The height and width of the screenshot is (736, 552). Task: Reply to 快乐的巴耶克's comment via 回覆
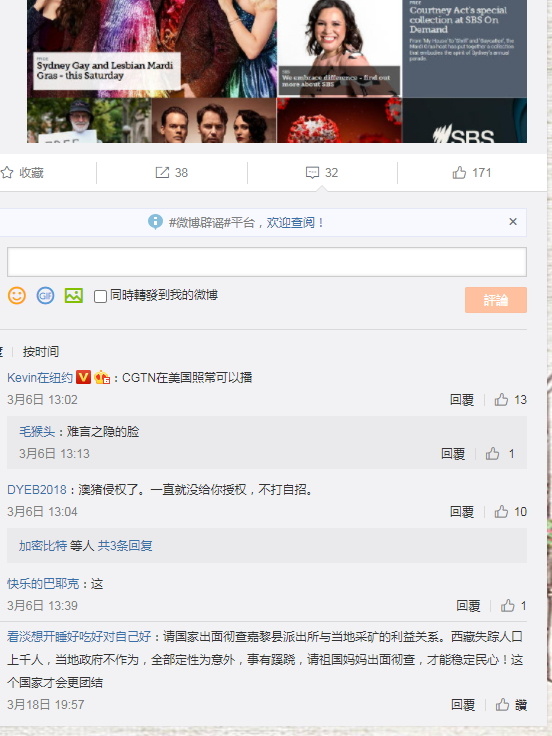pos(468,606)
